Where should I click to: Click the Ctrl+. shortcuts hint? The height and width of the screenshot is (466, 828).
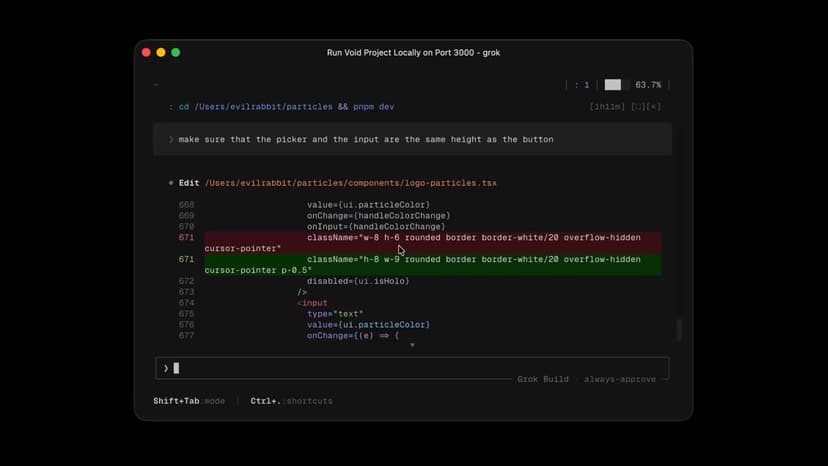pyautogui.click(x=291, y=401)
